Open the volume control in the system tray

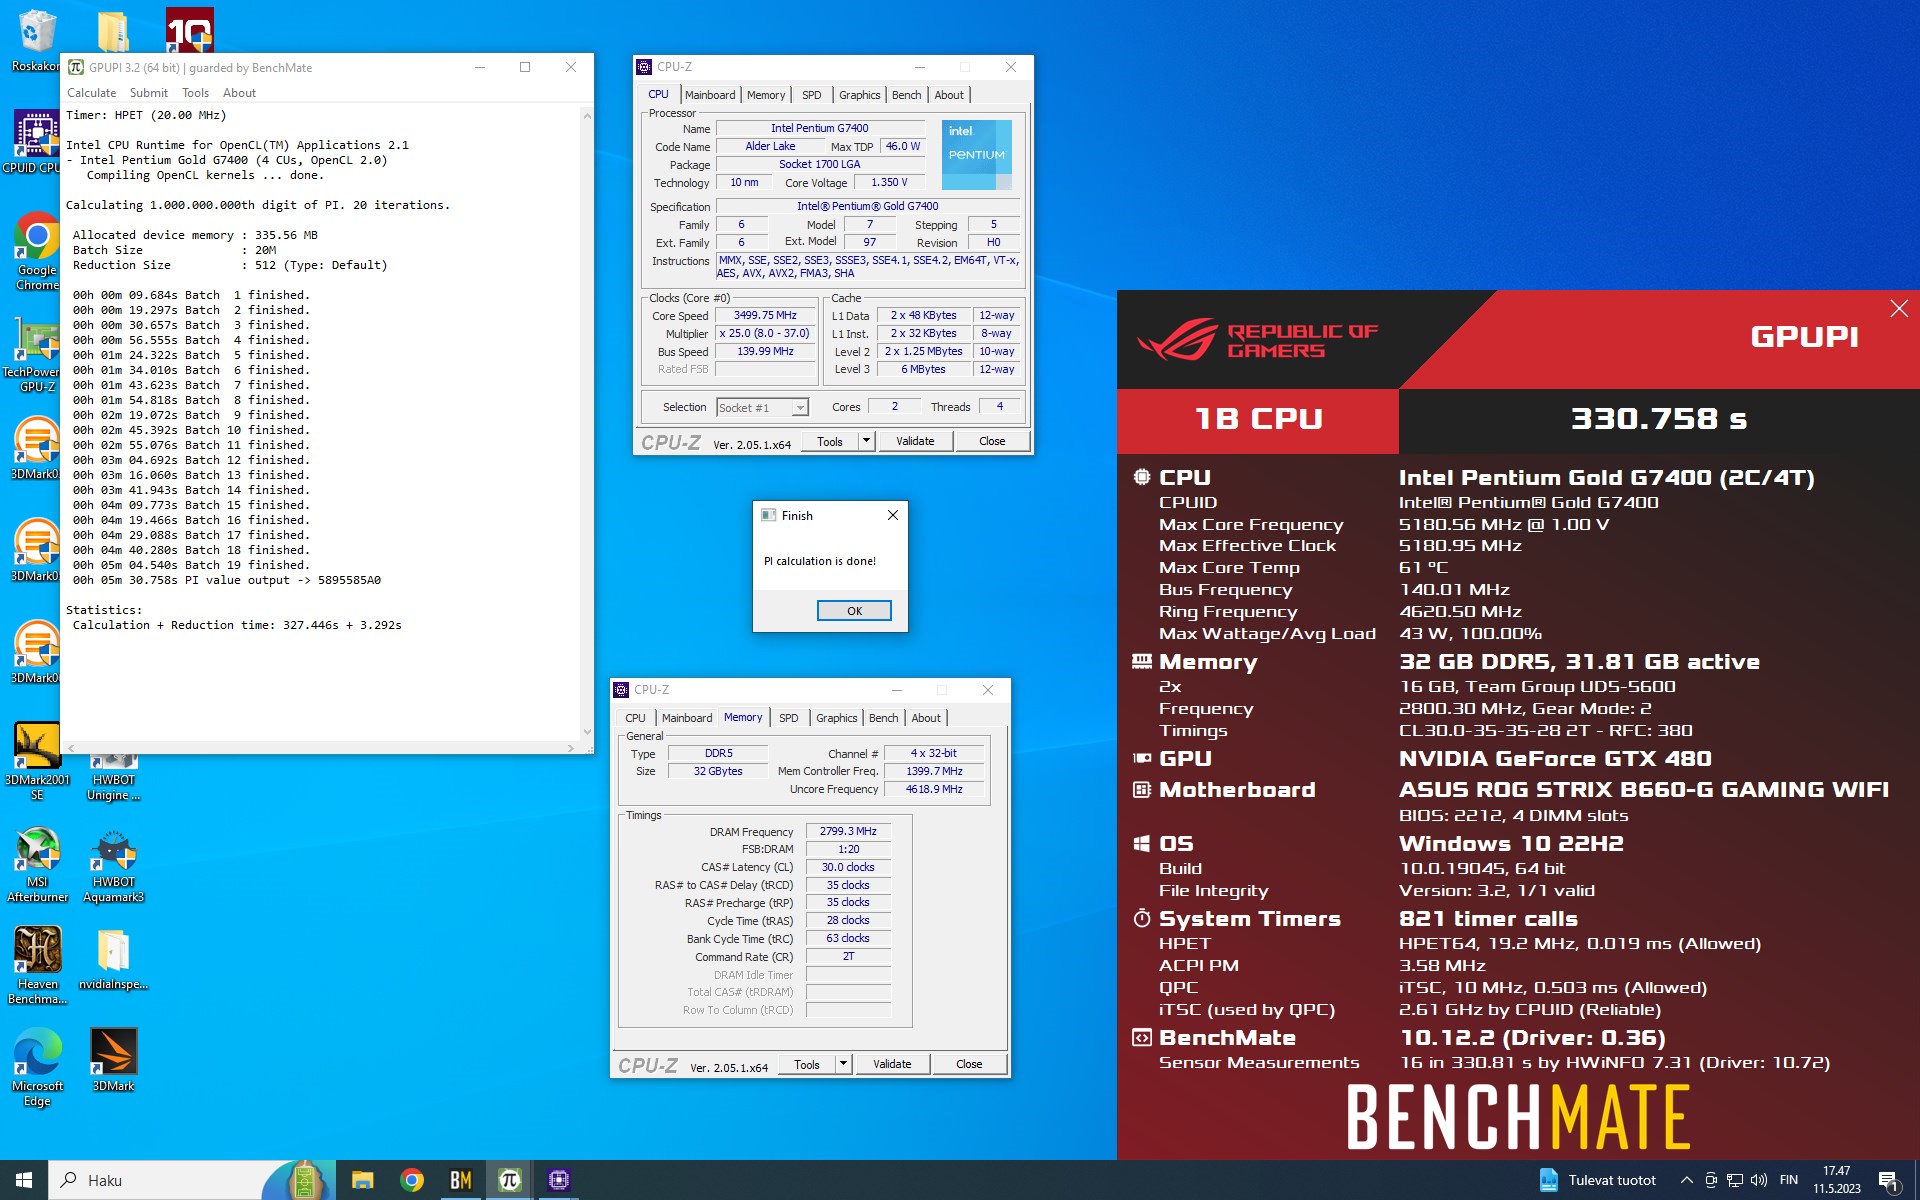(1759, 1180)
